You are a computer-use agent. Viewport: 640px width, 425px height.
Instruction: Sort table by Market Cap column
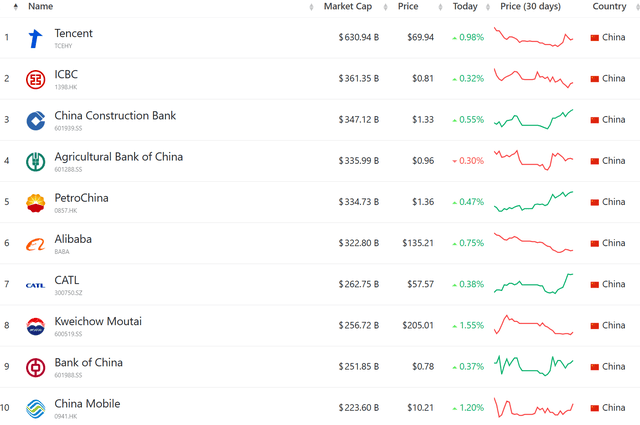tap(350, 7)
